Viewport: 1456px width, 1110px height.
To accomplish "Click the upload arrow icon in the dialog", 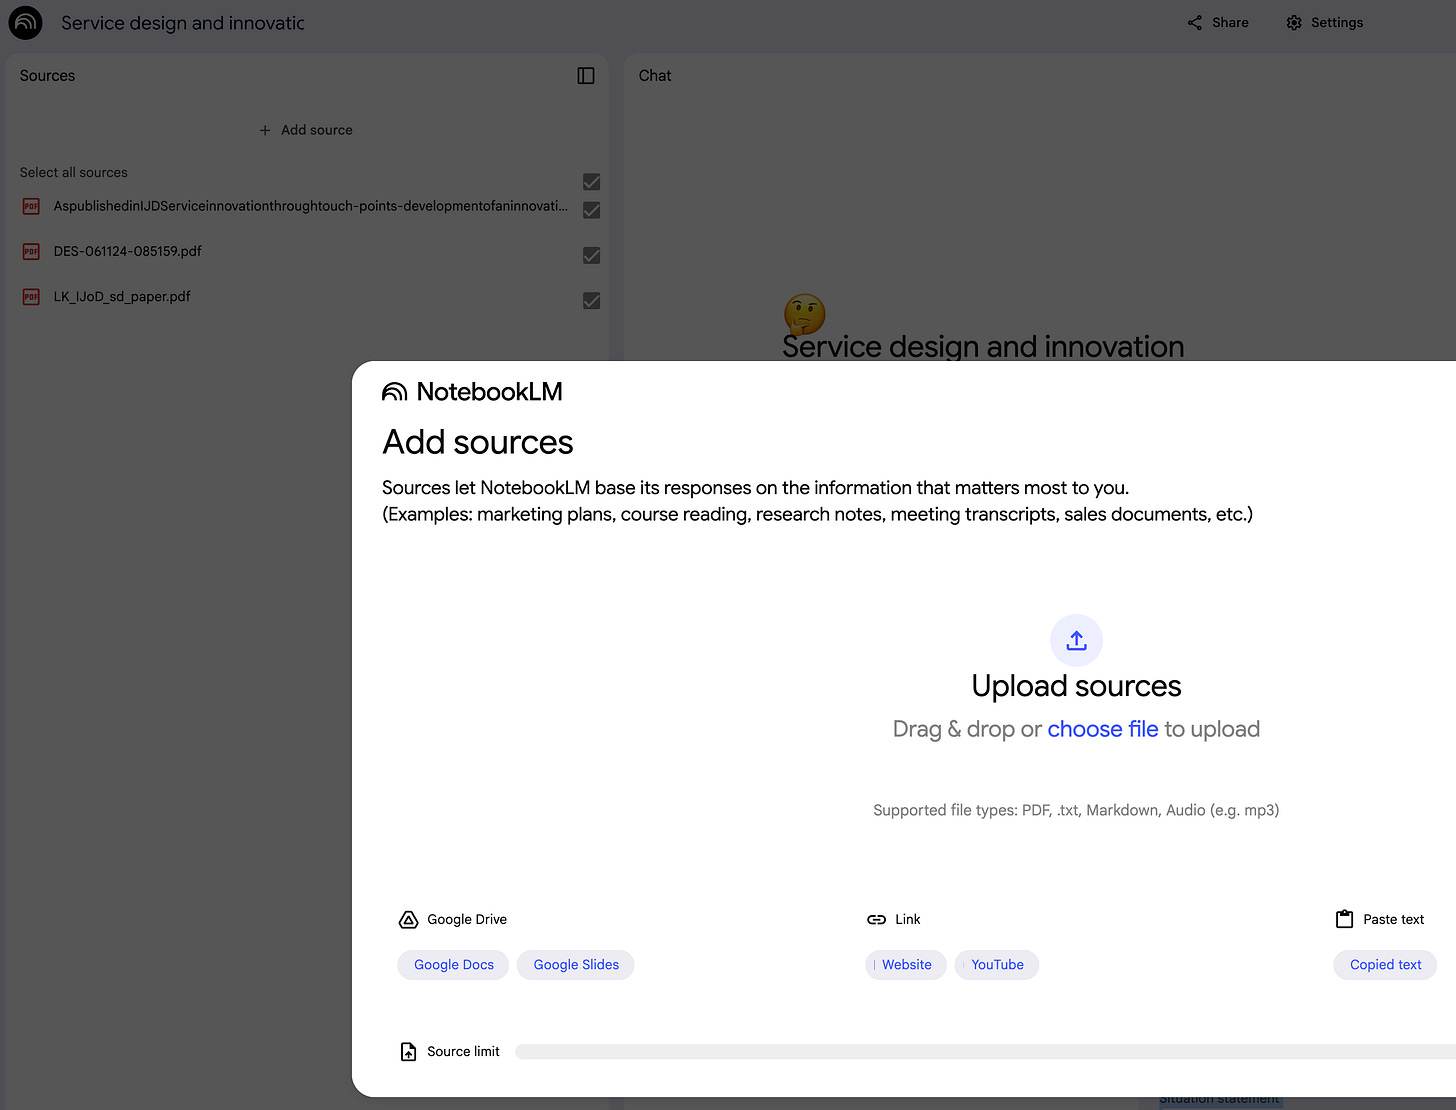I will tap(1076, 640).
